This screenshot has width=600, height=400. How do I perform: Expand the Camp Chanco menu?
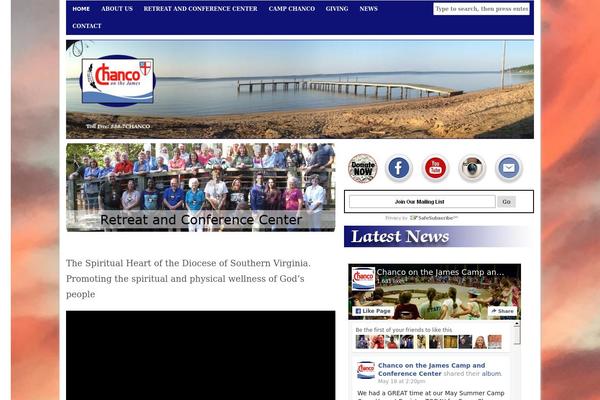pyautogui.click(x=291, y=9)
